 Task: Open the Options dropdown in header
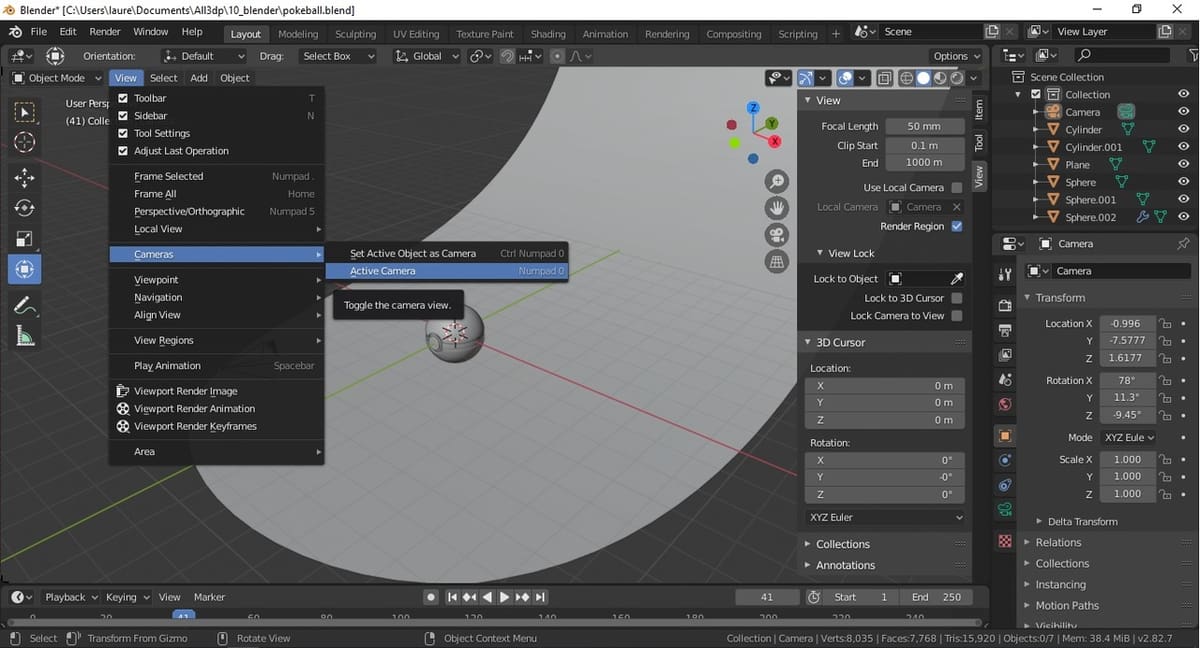[957, 56]
